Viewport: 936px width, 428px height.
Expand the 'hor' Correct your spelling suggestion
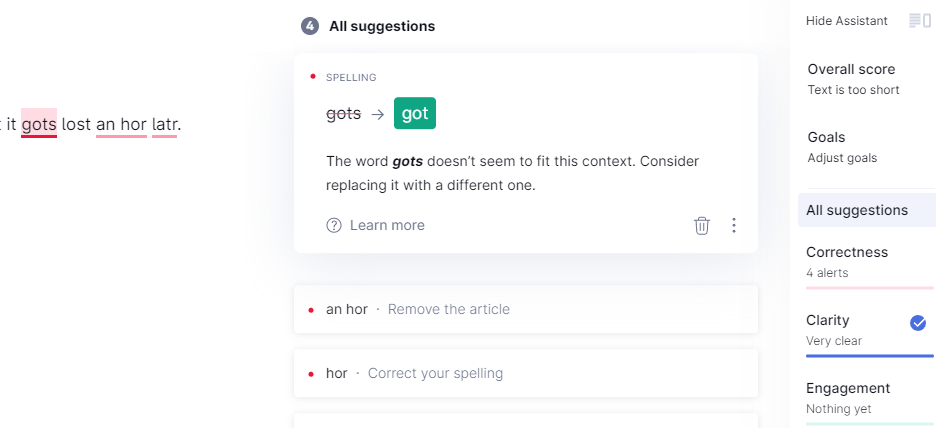point(526,374)
